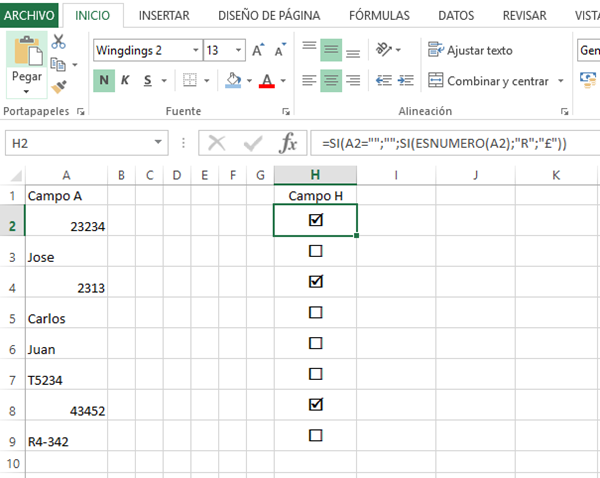Viewport: 600px width, 478px height.
Task: Apply fill color bucket
Action: (233, 80)
